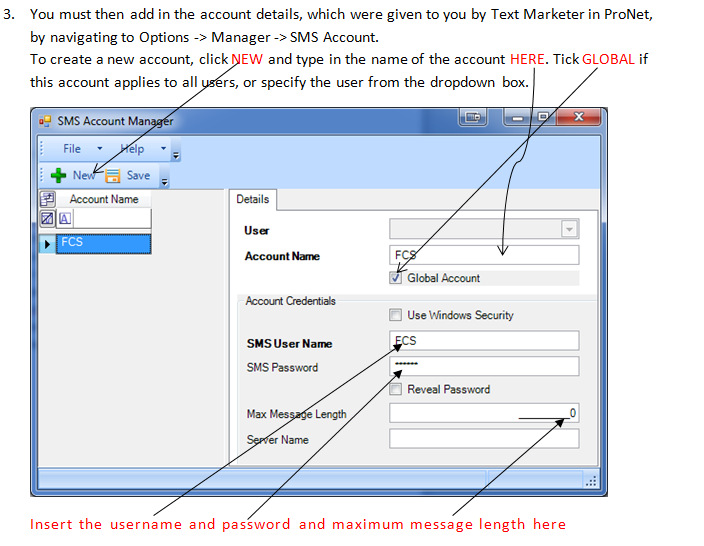
Task: Untick the Global Account checkbox
Action: click(x=396, y=278)
